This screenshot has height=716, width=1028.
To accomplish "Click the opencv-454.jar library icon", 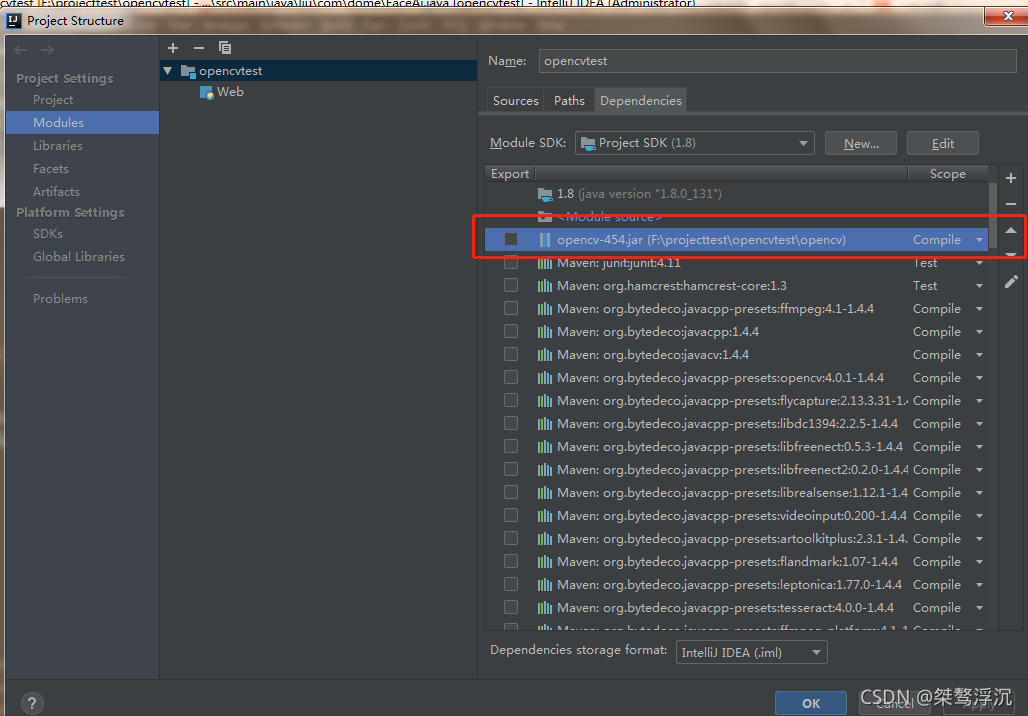I will pos(544,240).
